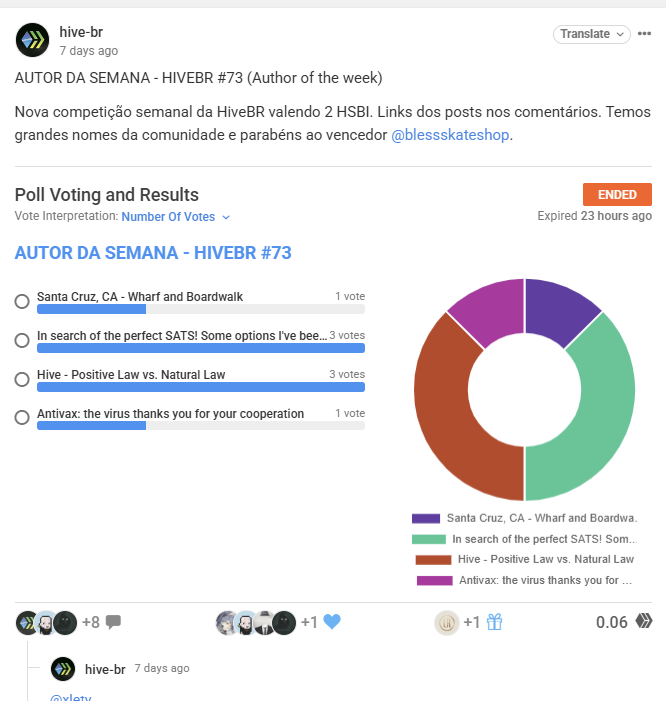Select the Antivax poll option radio
Screen dimensions: 666x701
[x=22, y=418]
